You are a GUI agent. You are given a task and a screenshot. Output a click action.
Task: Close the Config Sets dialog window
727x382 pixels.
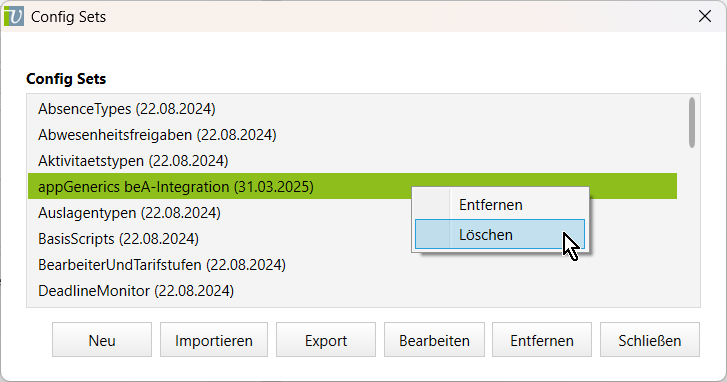pos(705,16)
